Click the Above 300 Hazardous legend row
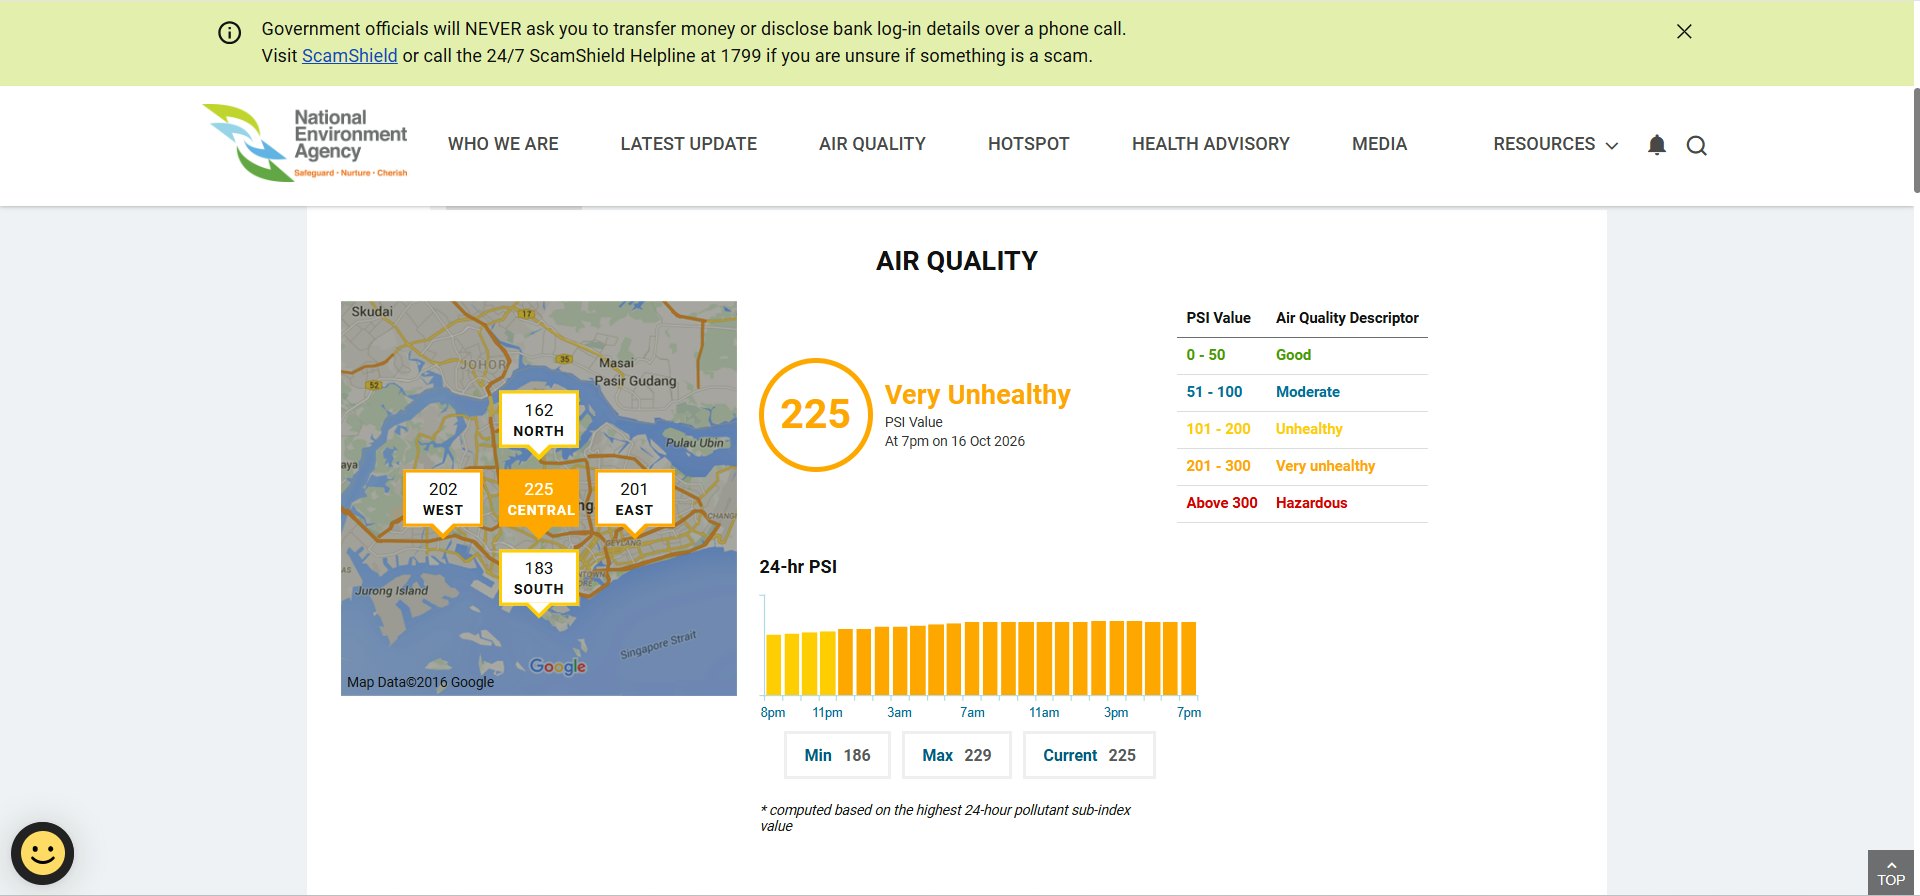Image resolution: width=1920 pixels, height=896 pixels. coord(1302,503)
